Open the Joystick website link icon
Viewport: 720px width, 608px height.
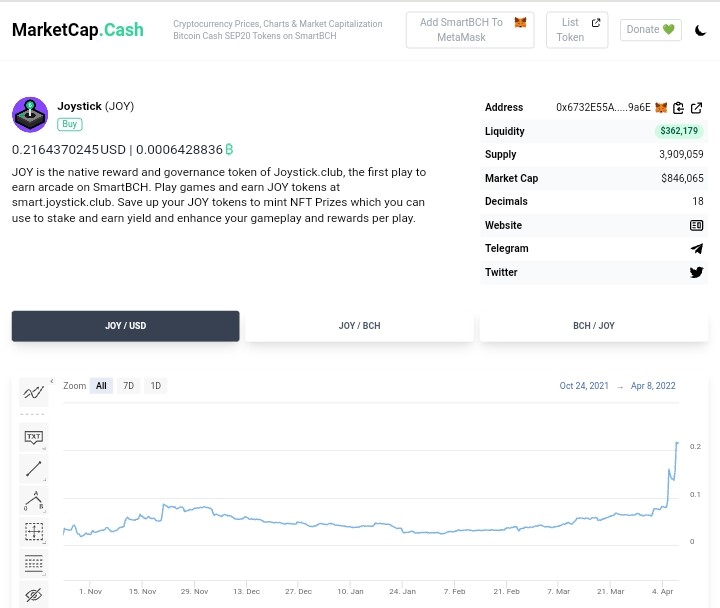[696, 225]
